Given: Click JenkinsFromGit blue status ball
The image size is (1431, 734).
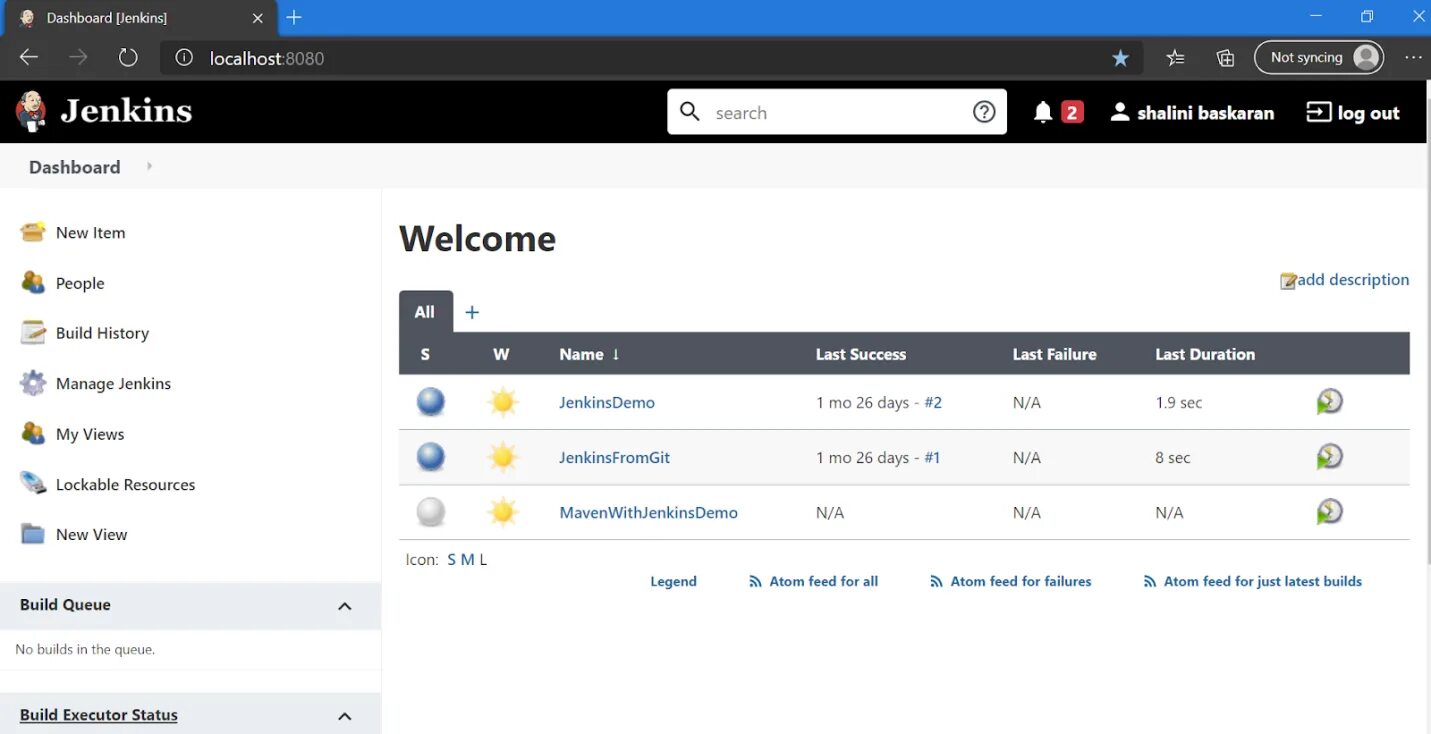Looking at the screenshot, I should click(431, 457).
